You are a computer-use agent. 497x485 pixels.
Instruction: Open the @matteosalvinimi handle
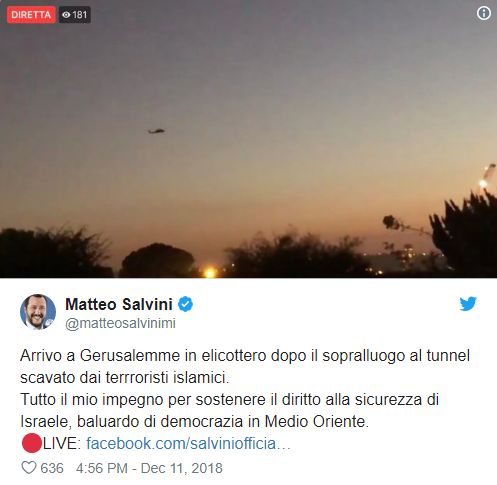click(120, 323)
